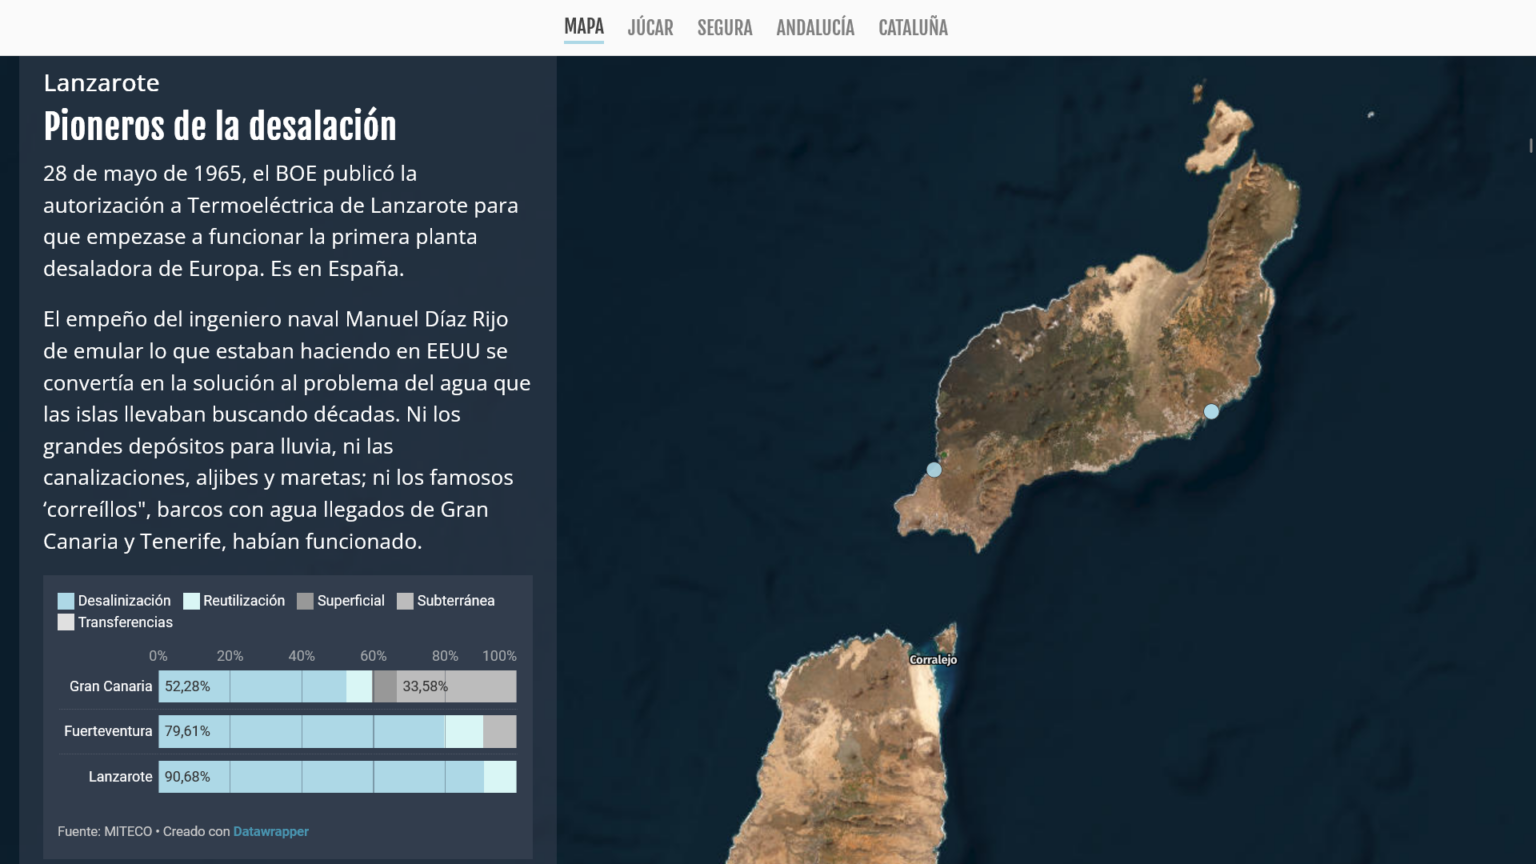Image resolution: width=1536 pixels, height=864 pixels.
Task: Click the Transferencias legend swatch
Action: [x=66, y=622]
